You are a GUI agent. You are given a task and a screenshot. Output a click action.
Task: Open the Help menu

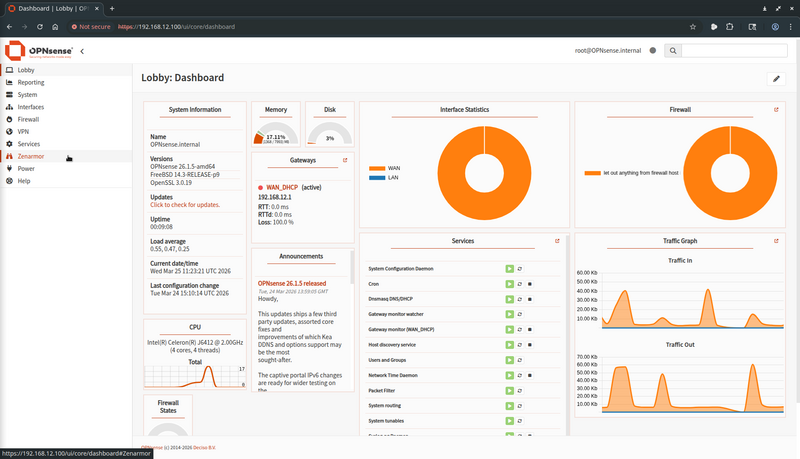click(66, 181)
